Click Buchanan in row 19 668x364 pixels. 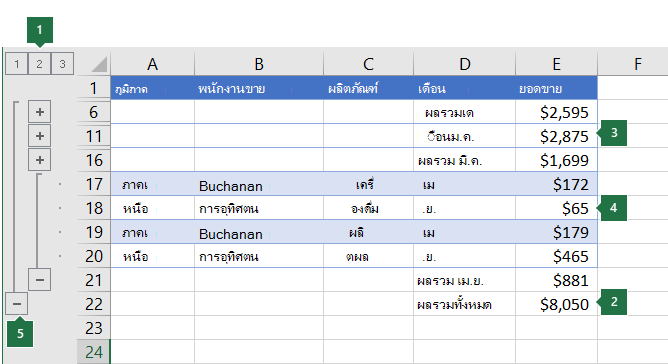(259, 232)
